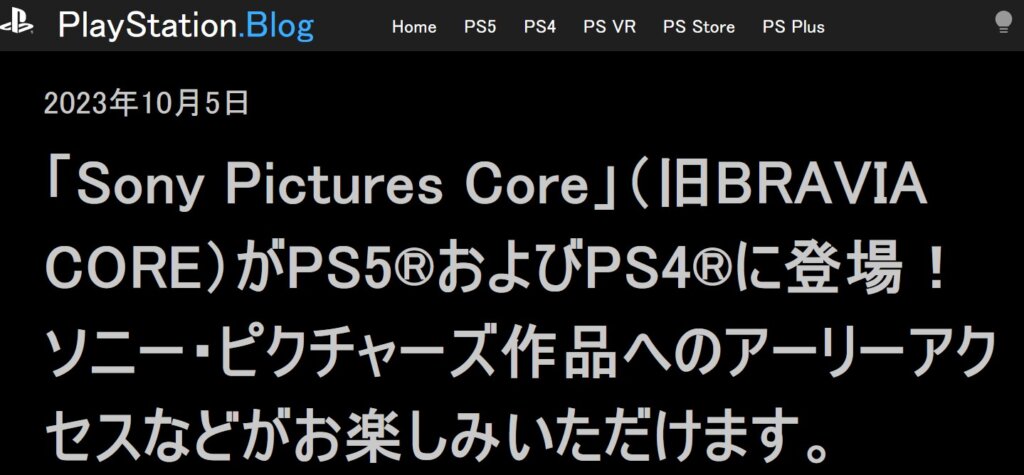This screenshot has width=1024, height=475.
Task: Click the 2023年10月5日 post date
Action: (146, 103)
